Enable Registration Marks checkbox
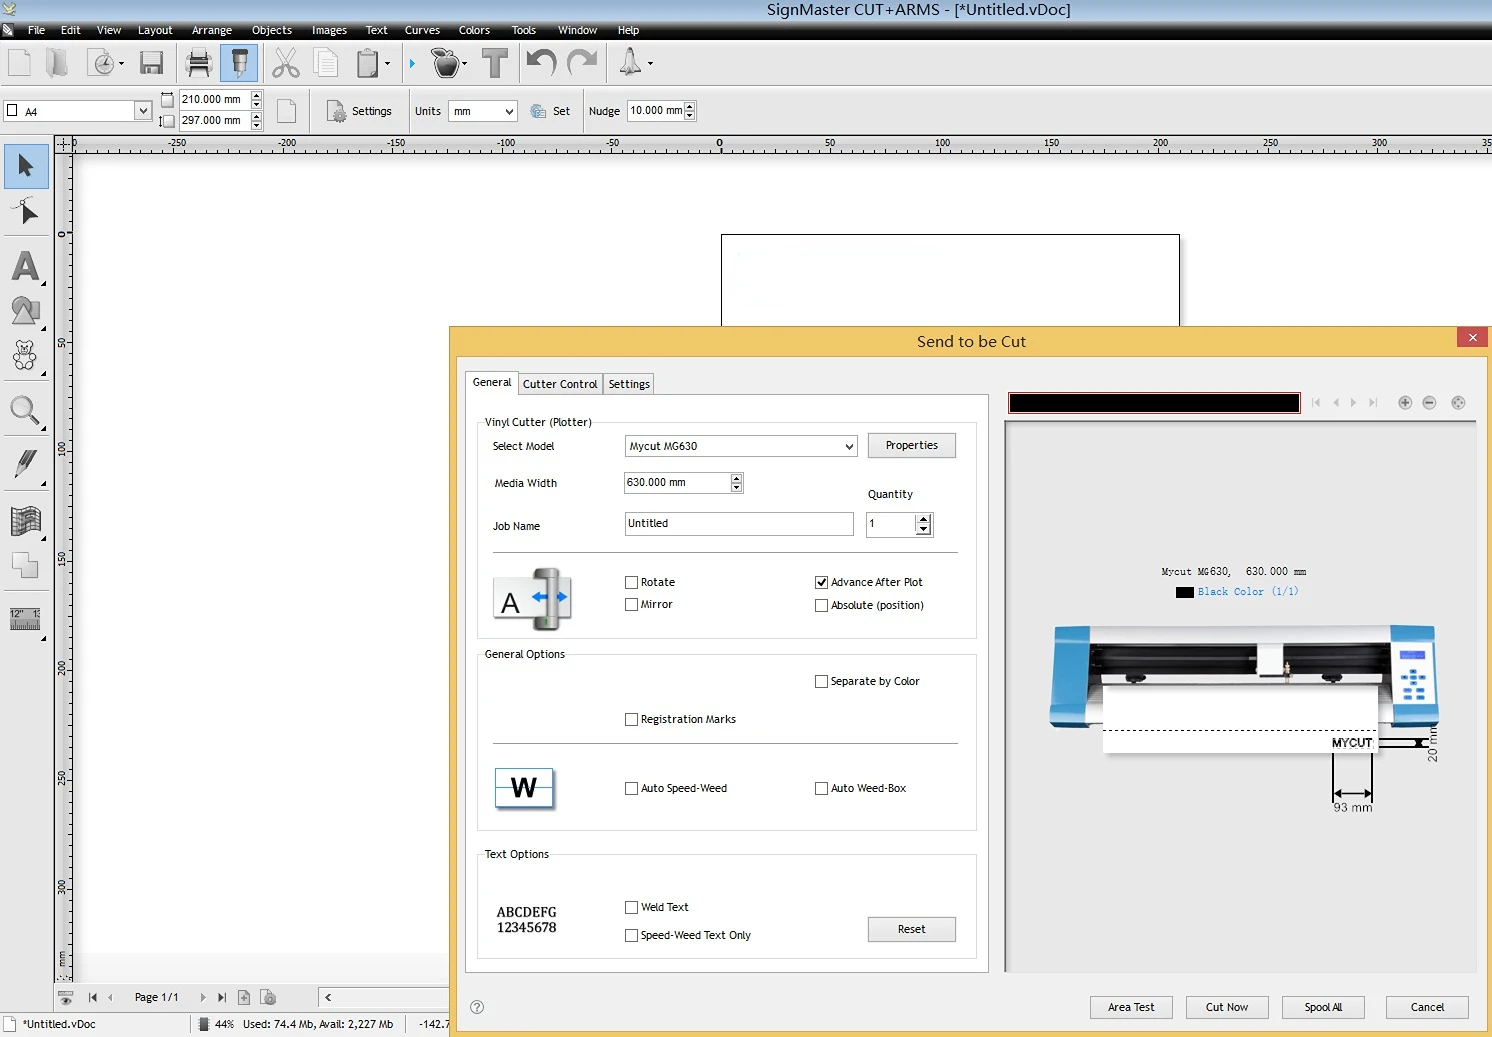The height and width of the screenshot is (1037, 1492). point(632,719)
